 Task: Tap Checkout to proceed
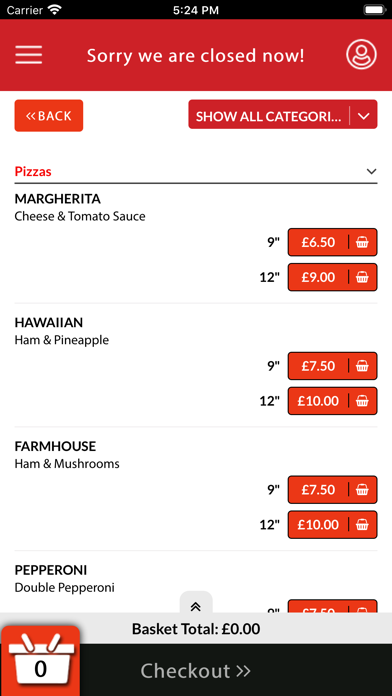coord(196,670)
